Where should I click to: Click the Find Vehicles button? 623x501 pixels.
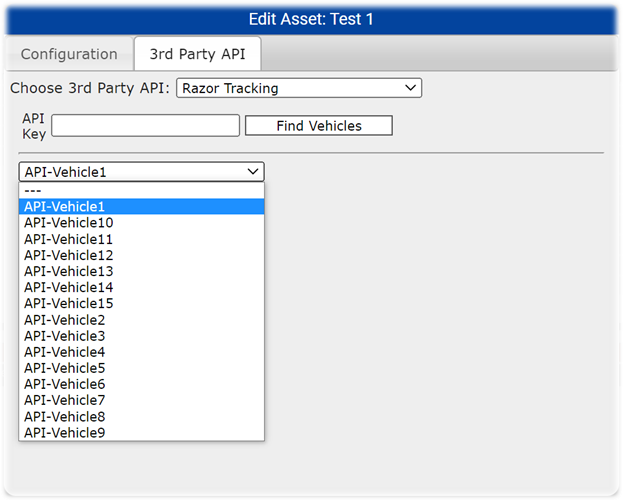[x=319, y=126]
